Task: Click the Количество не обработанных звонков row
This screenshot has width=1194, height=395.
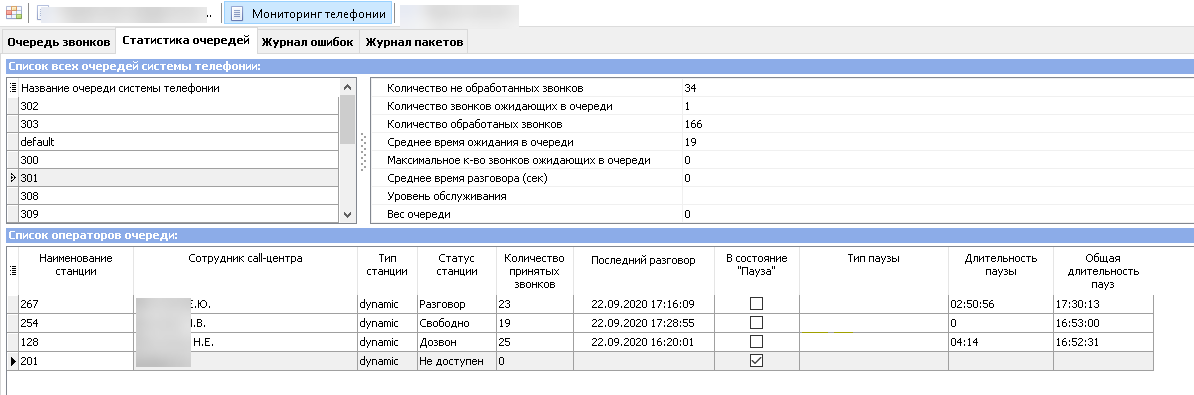Action: coord(783,88)
